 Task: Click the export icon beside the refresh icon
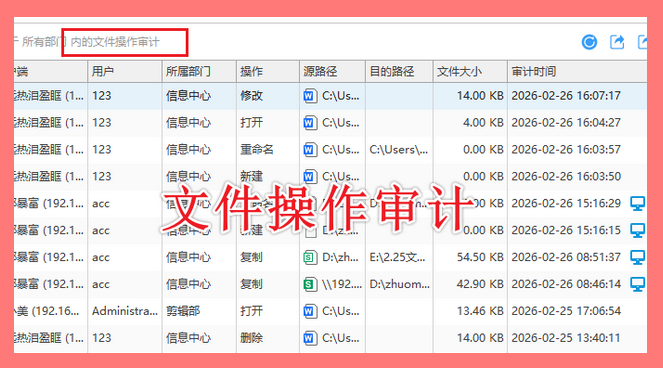(x=617, y=42)
